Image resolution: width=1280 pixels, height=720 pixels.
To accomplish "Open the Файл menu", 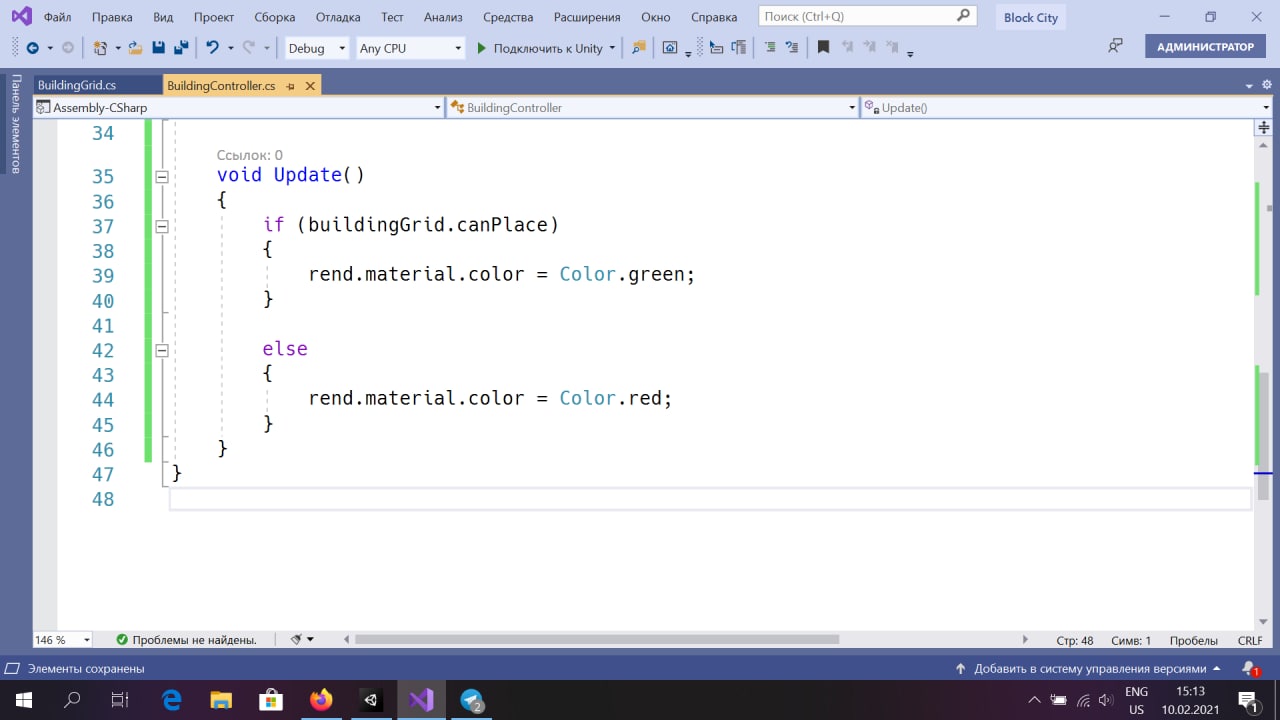I will click(x=57, y=17).
